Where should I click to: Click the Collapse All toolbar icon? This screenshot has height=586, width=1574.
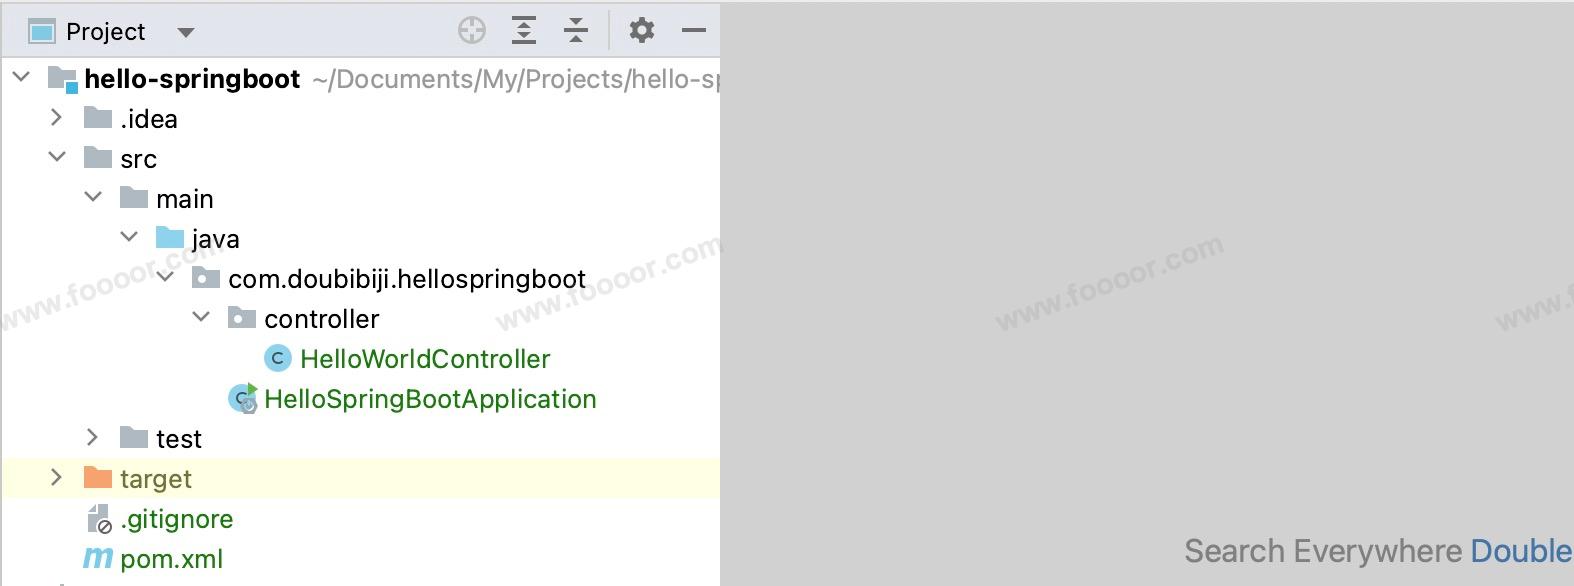click(x=576, y=31)
